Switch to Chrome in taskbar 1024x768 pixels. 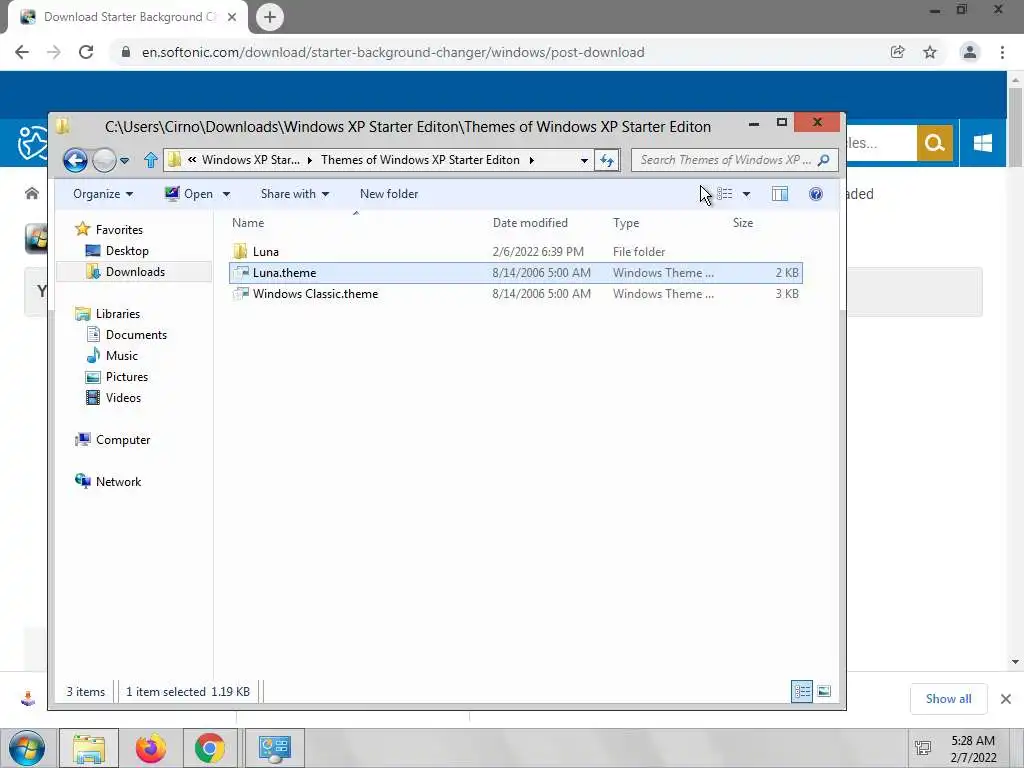click(x=210, y=748)
